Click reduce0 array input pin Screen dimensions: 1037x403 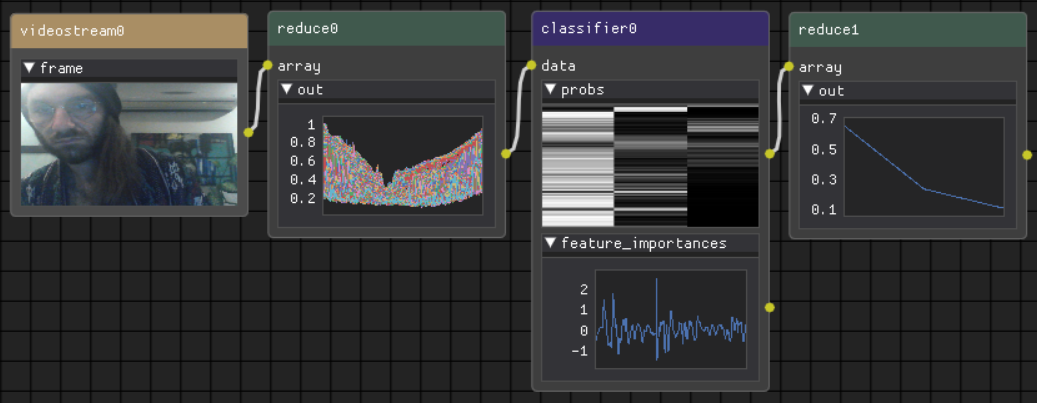[x=267, y=66]
